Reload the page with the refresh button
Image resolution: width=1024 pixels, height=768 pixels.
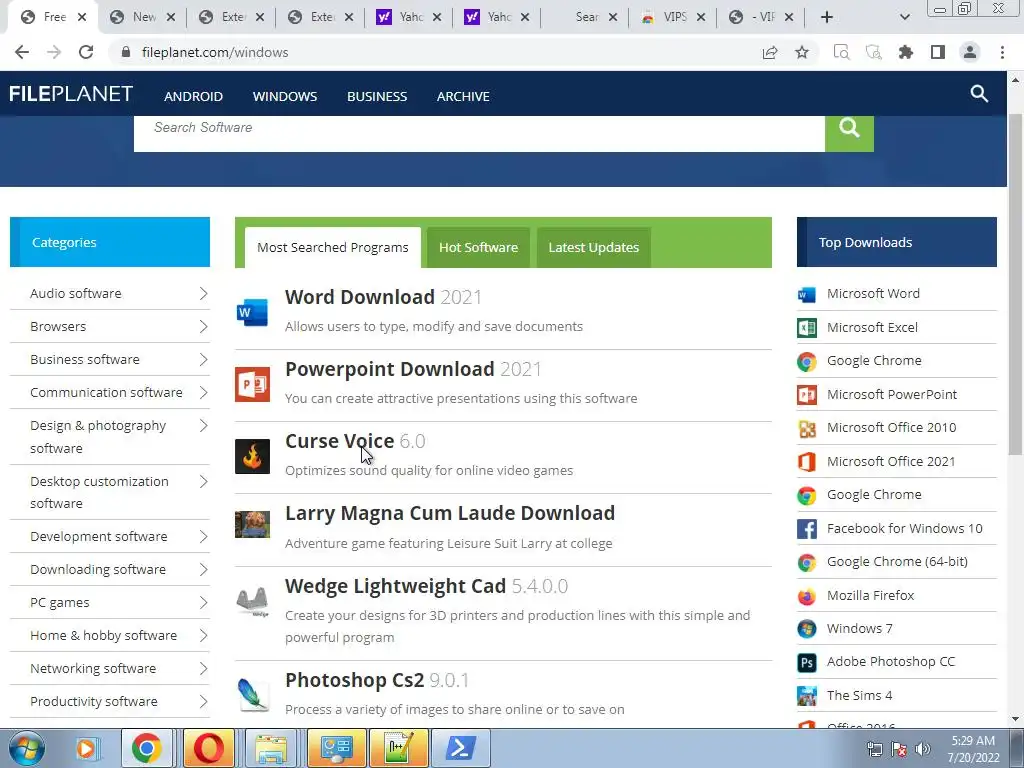(x=86, y=52)
